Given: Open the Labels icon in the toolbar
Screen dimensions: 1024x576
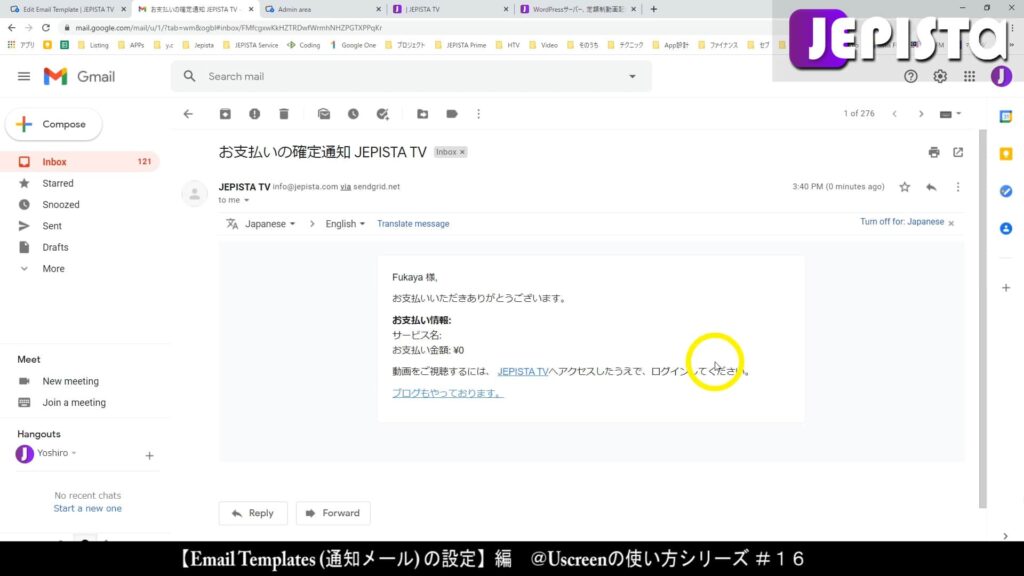Looking at the screenshot, I should (451, 114).
